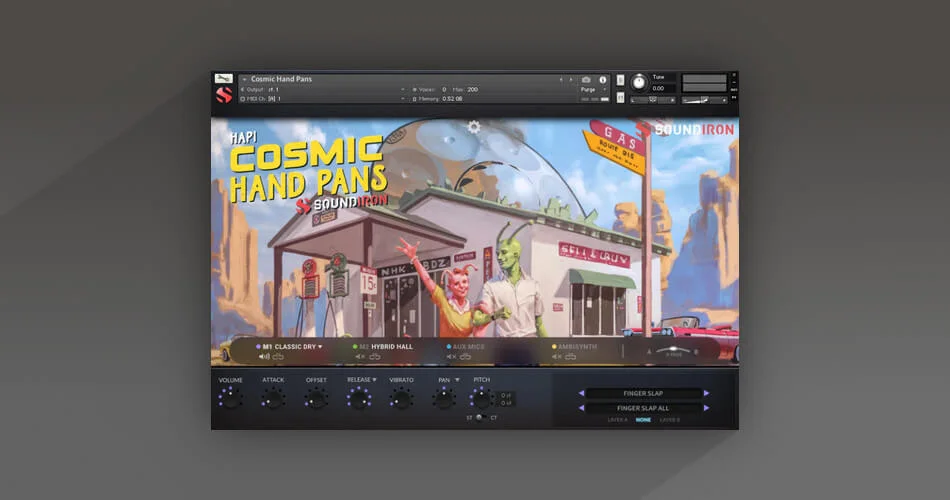Open the Release mode dropdown arrow

(374, 380)
